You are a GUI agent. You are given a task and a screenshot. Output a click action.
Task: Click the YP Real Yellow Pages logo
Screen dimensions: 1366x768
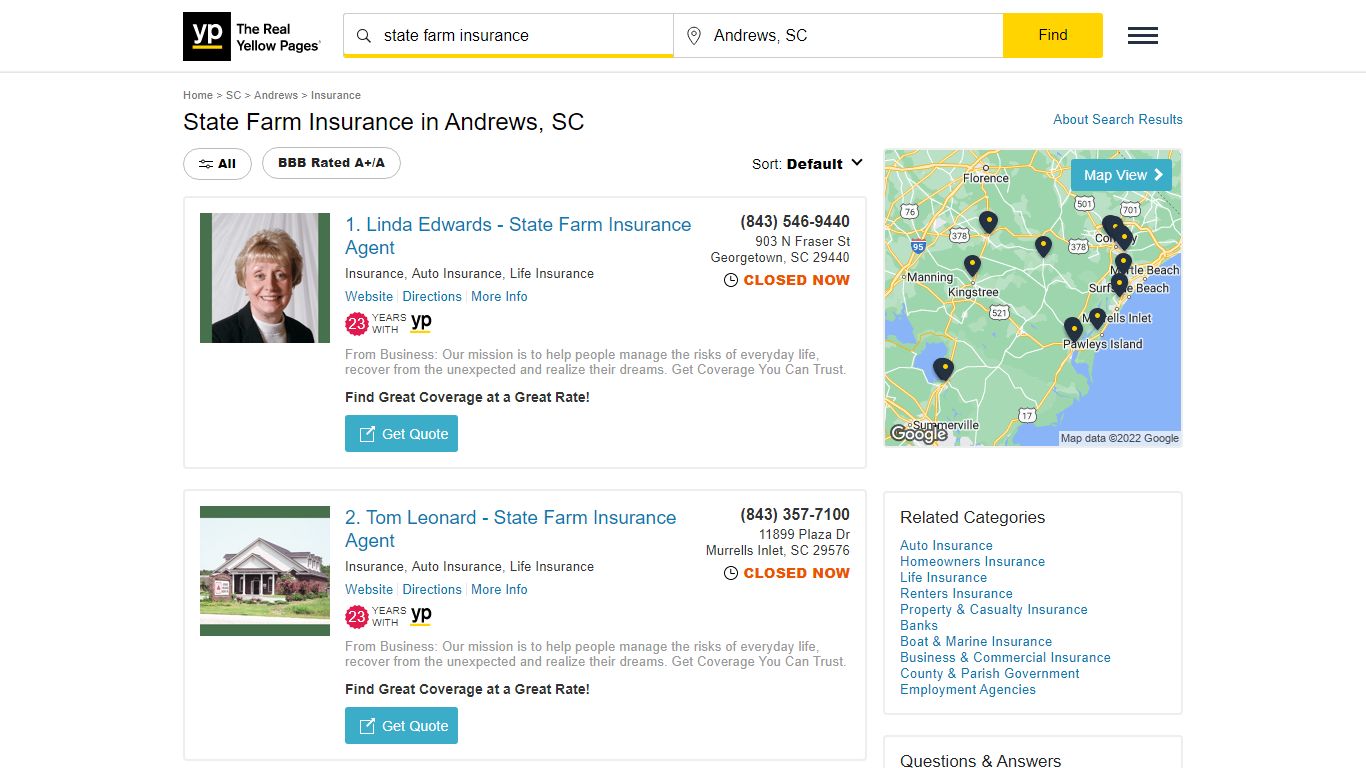click(252, 36)
